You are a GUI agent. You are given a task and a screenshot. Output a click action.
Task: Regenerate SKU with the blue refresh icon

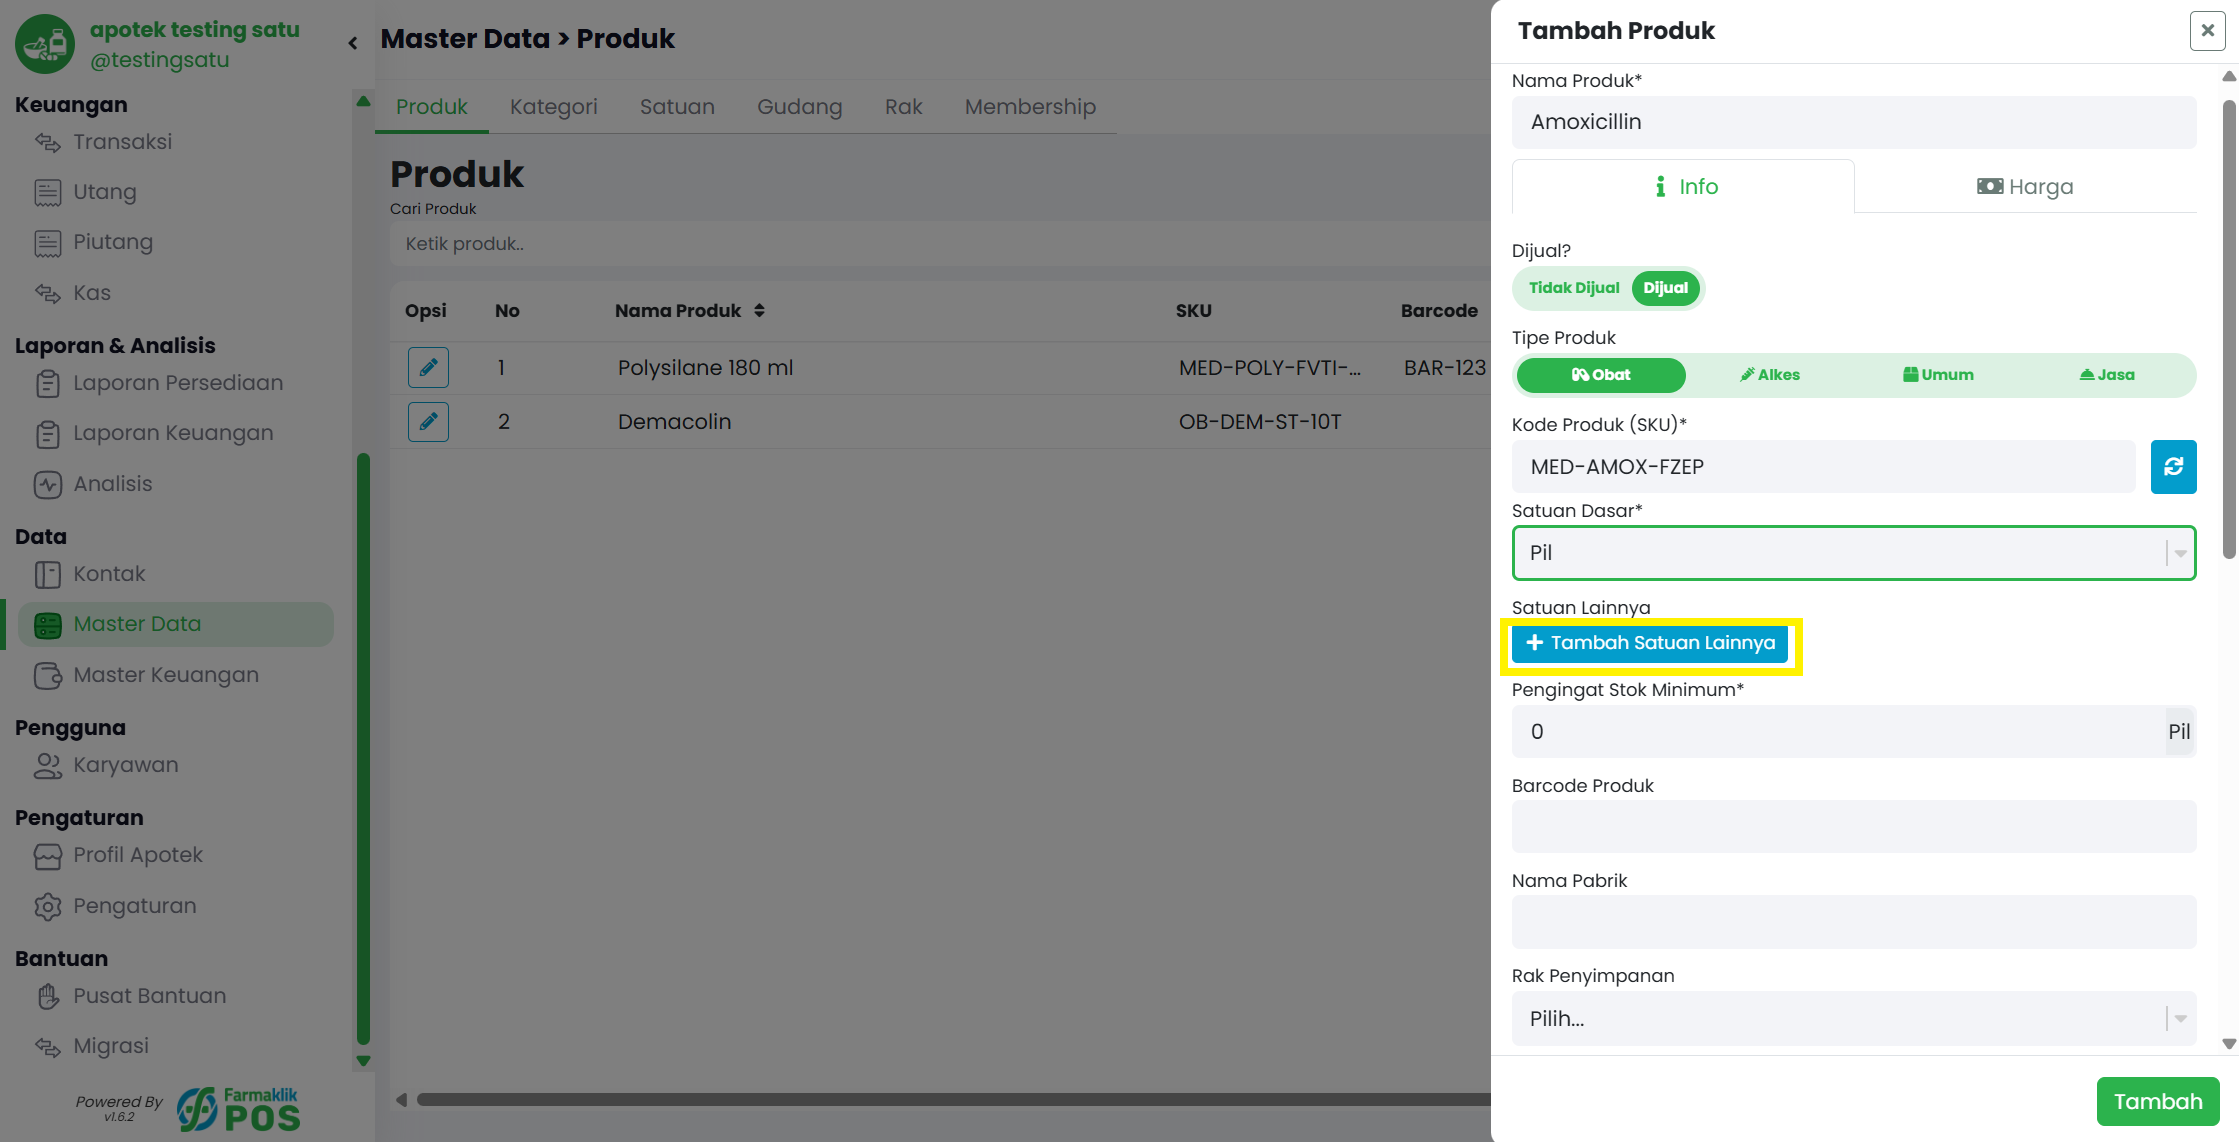[x=2173, y=466]
